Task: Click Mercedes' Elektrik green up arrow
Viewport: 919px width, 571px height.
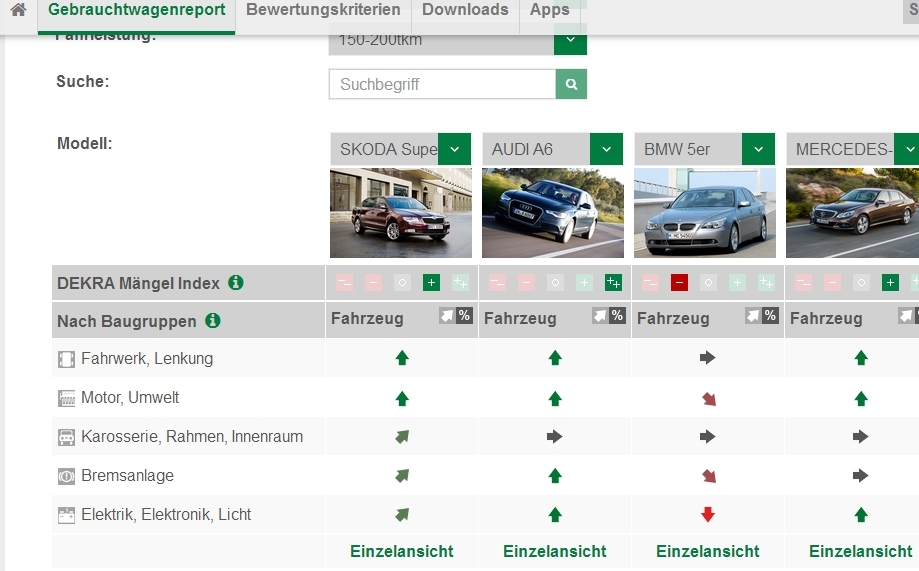Action: (x=861, y=515)
